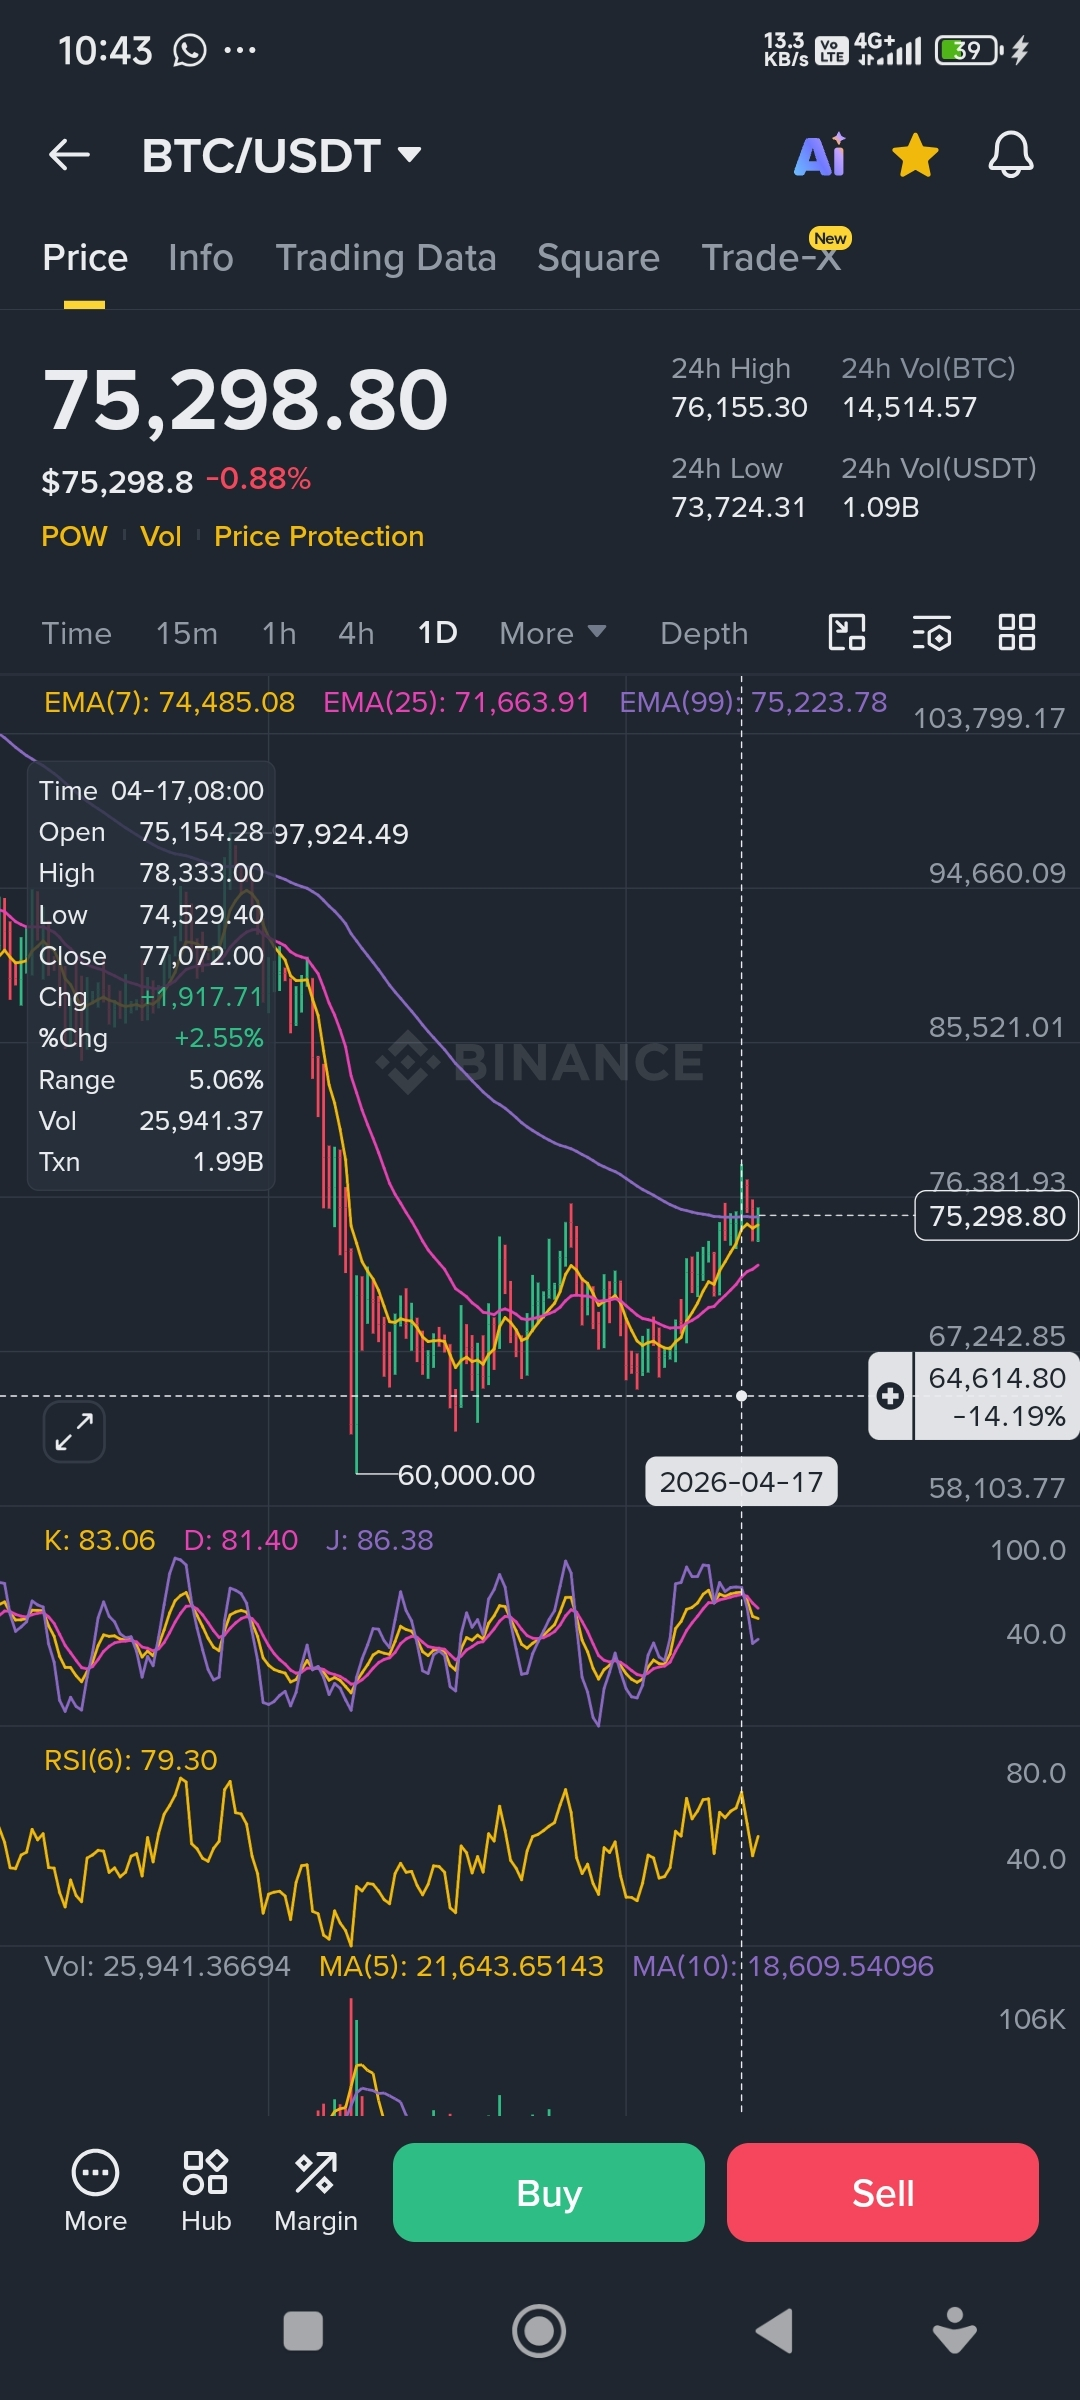Open the chart layout grid icon
The height and width of the screenshot is (2400, 1080).
[1017, 632]
